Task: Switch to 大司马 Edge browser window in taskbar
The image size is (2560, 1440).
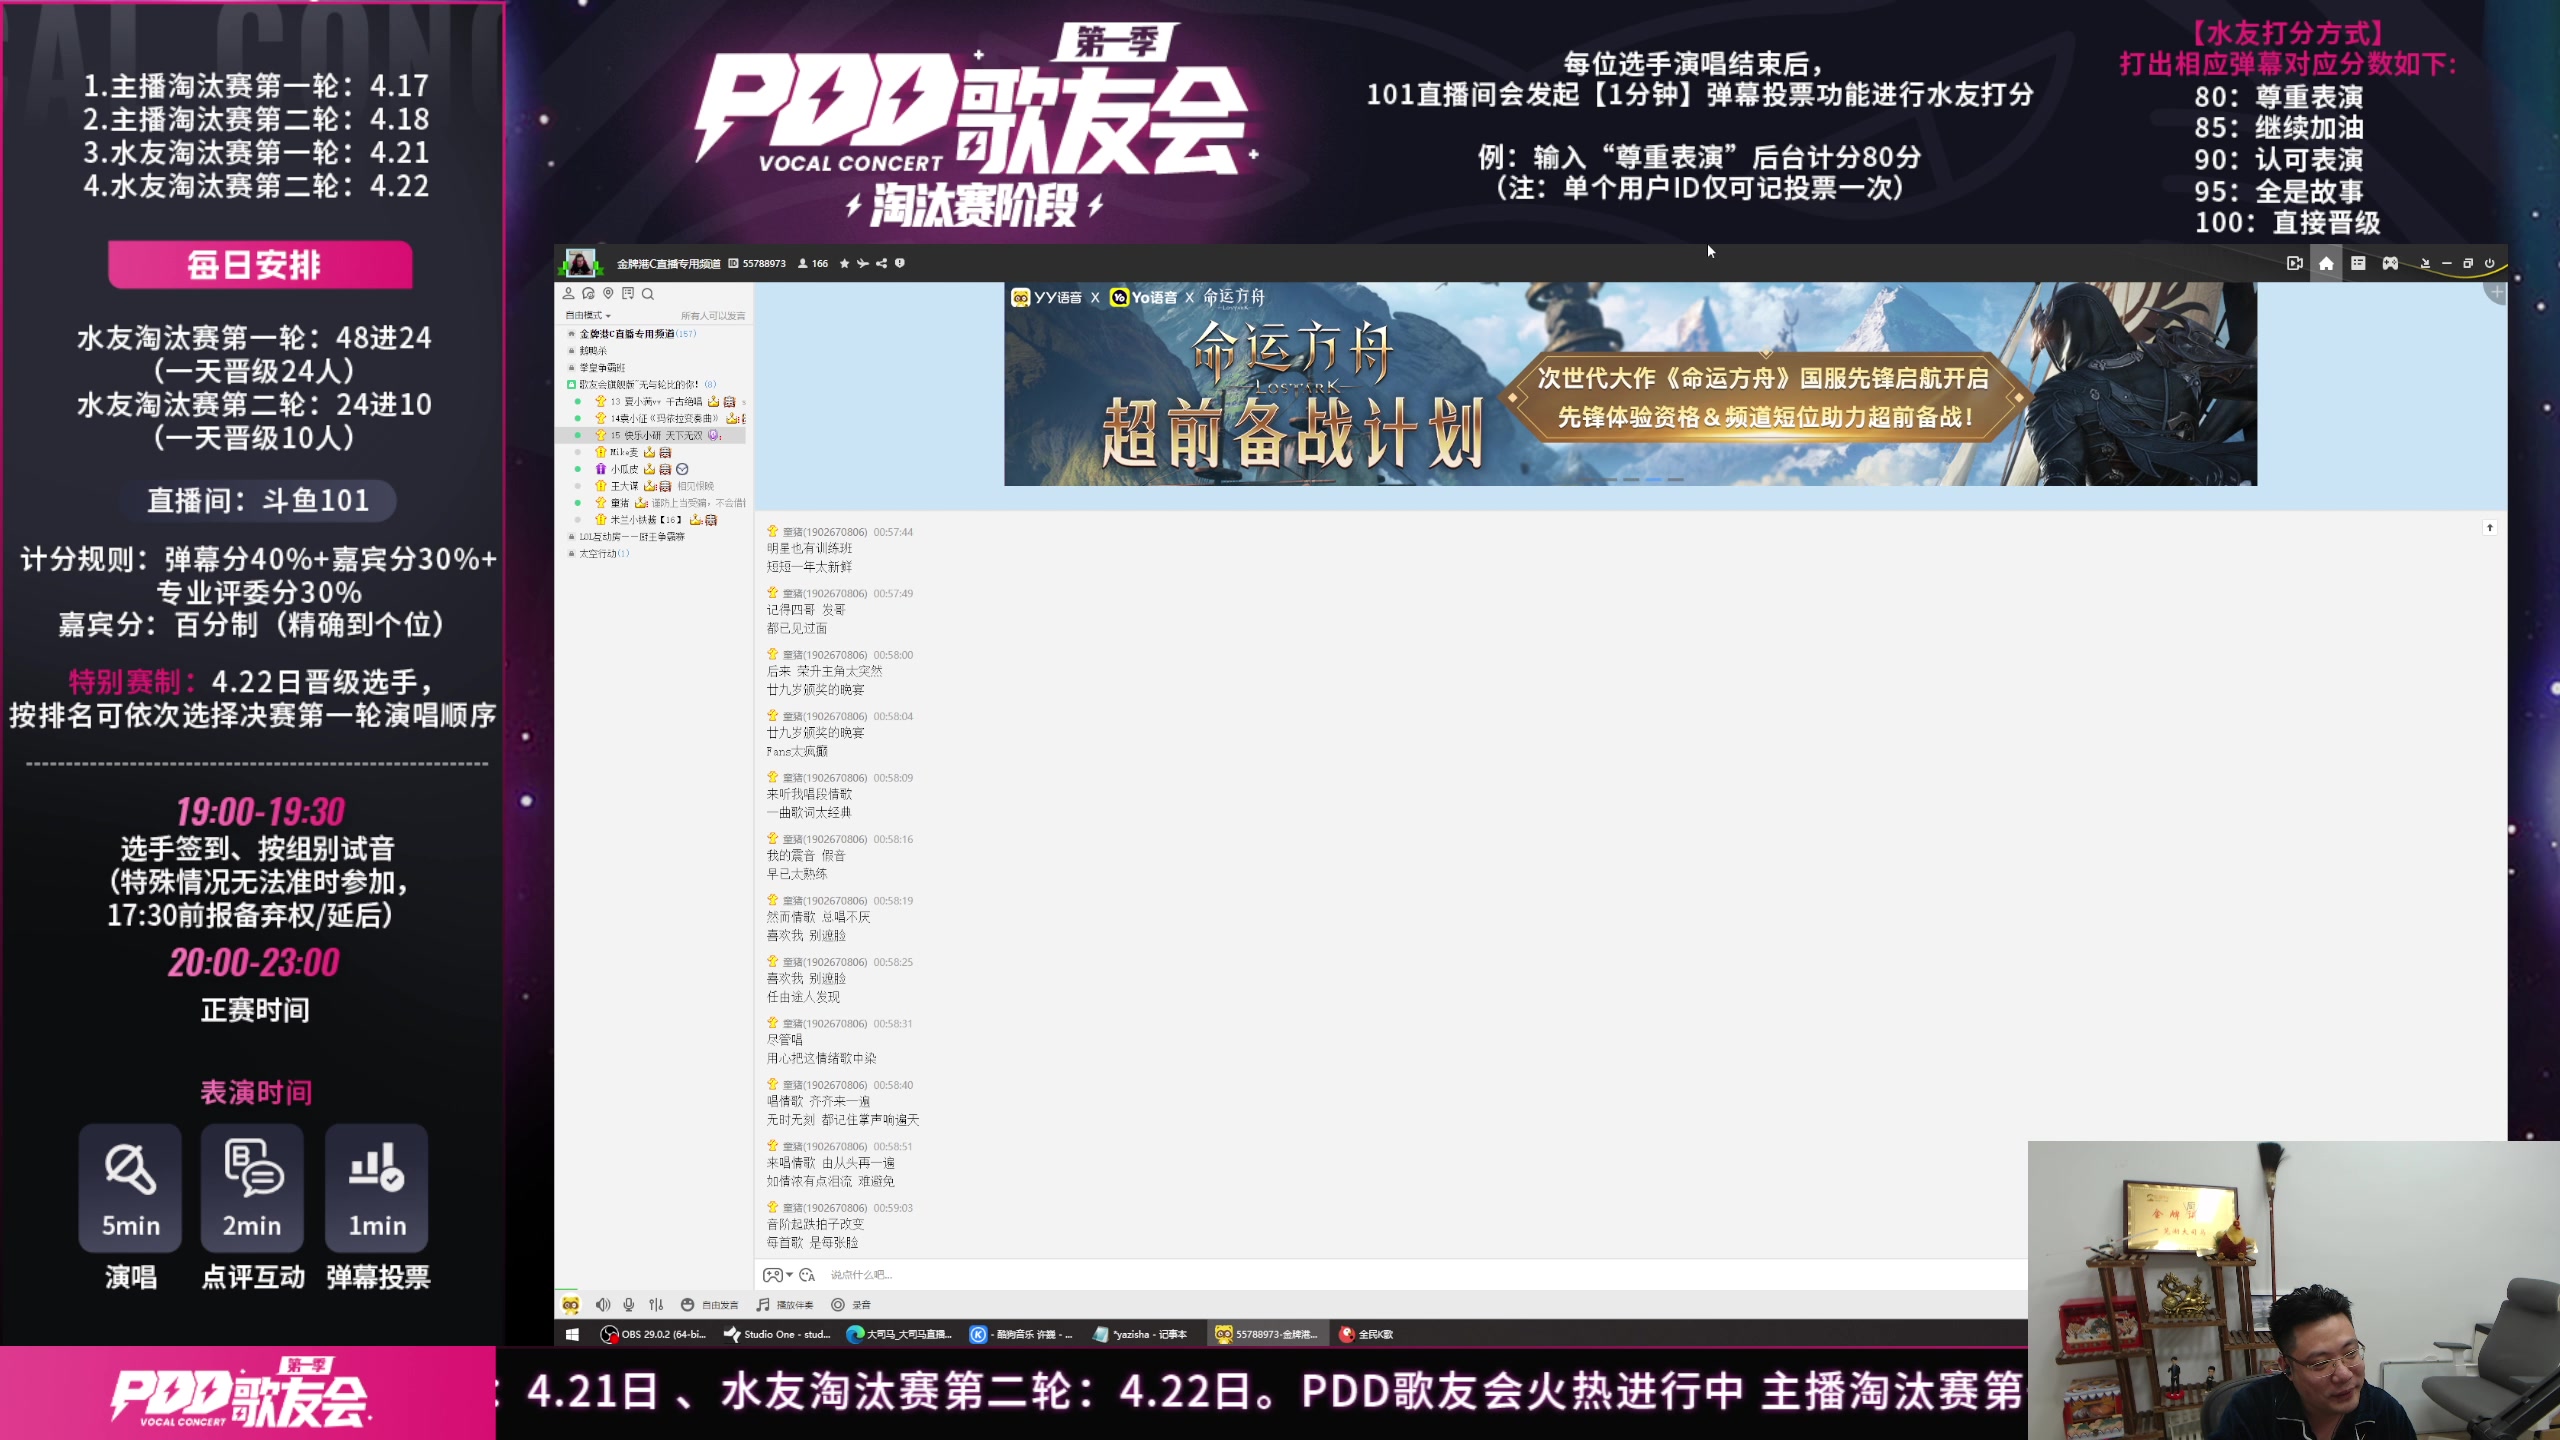Action: (899, 1335)
